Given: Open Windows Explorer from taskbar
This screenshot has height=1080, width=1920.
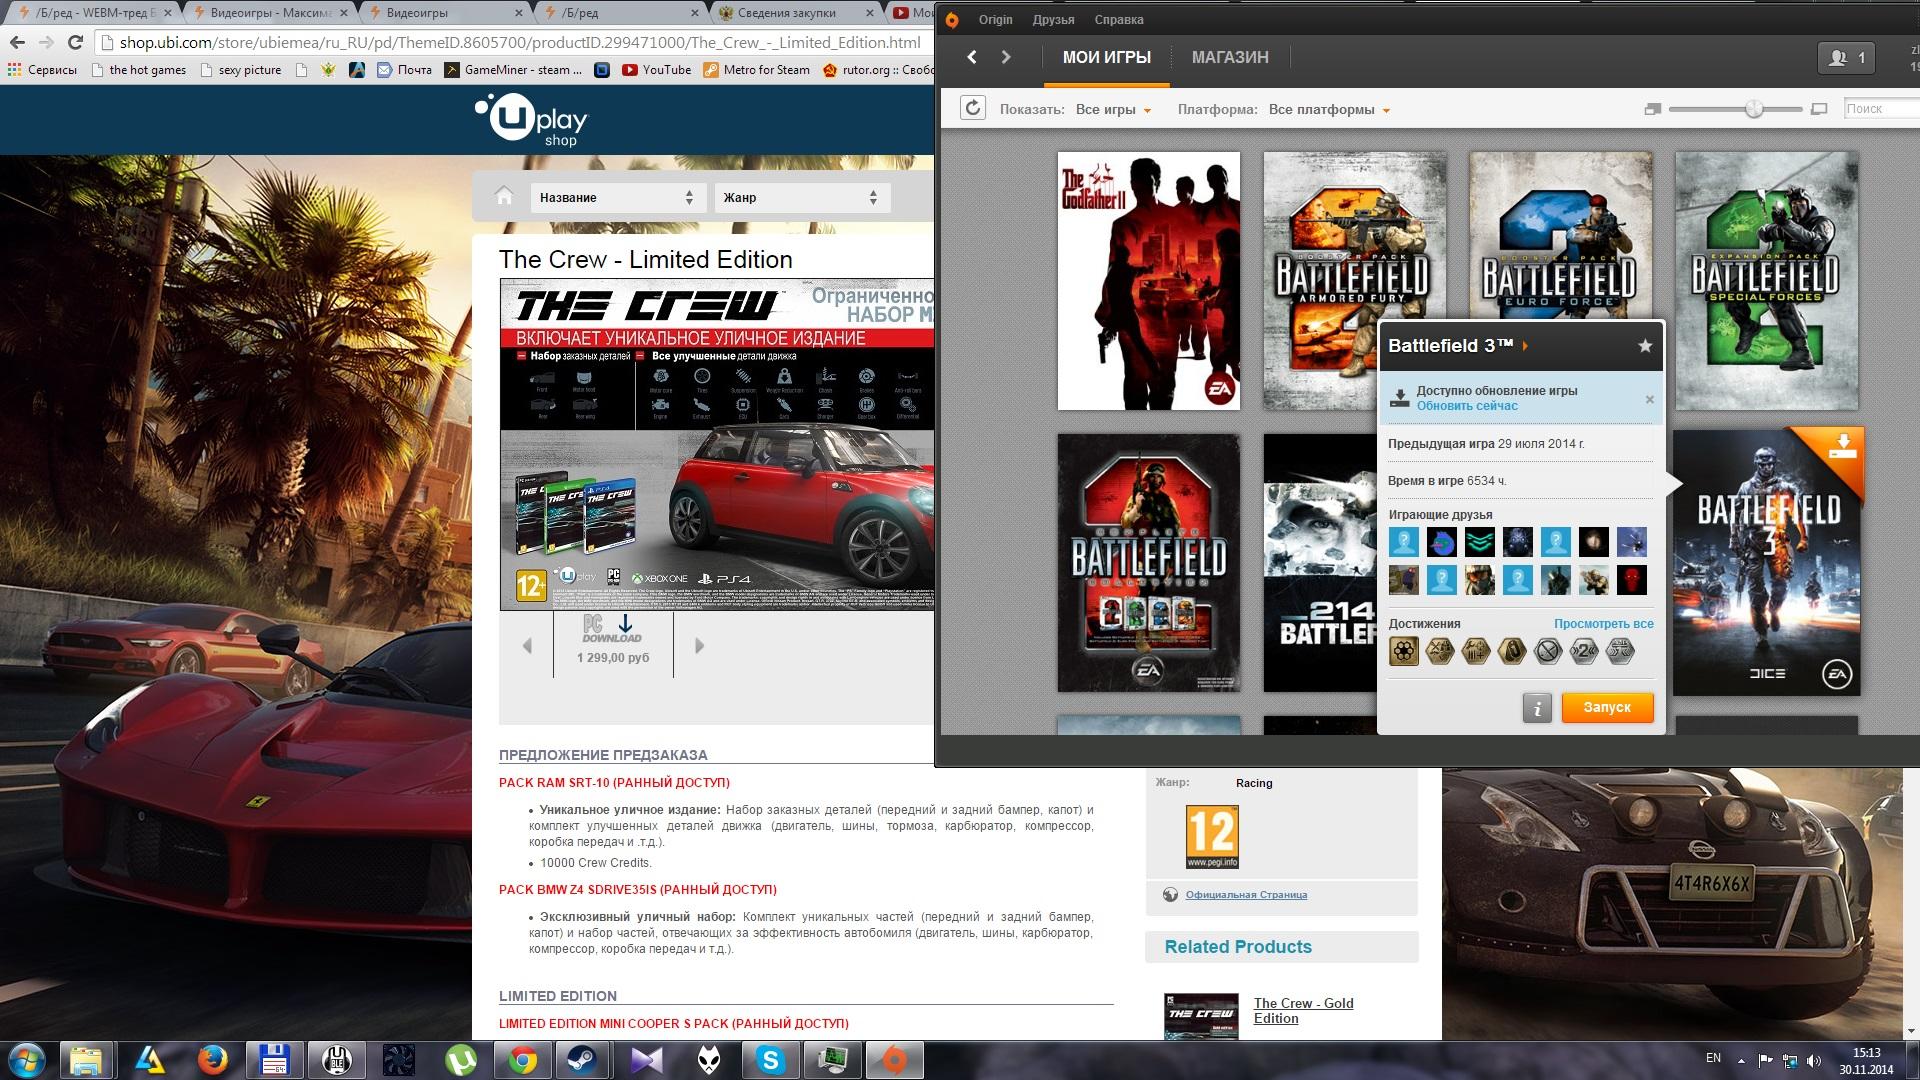Looking at the screenshot, I should (87, 1060).
